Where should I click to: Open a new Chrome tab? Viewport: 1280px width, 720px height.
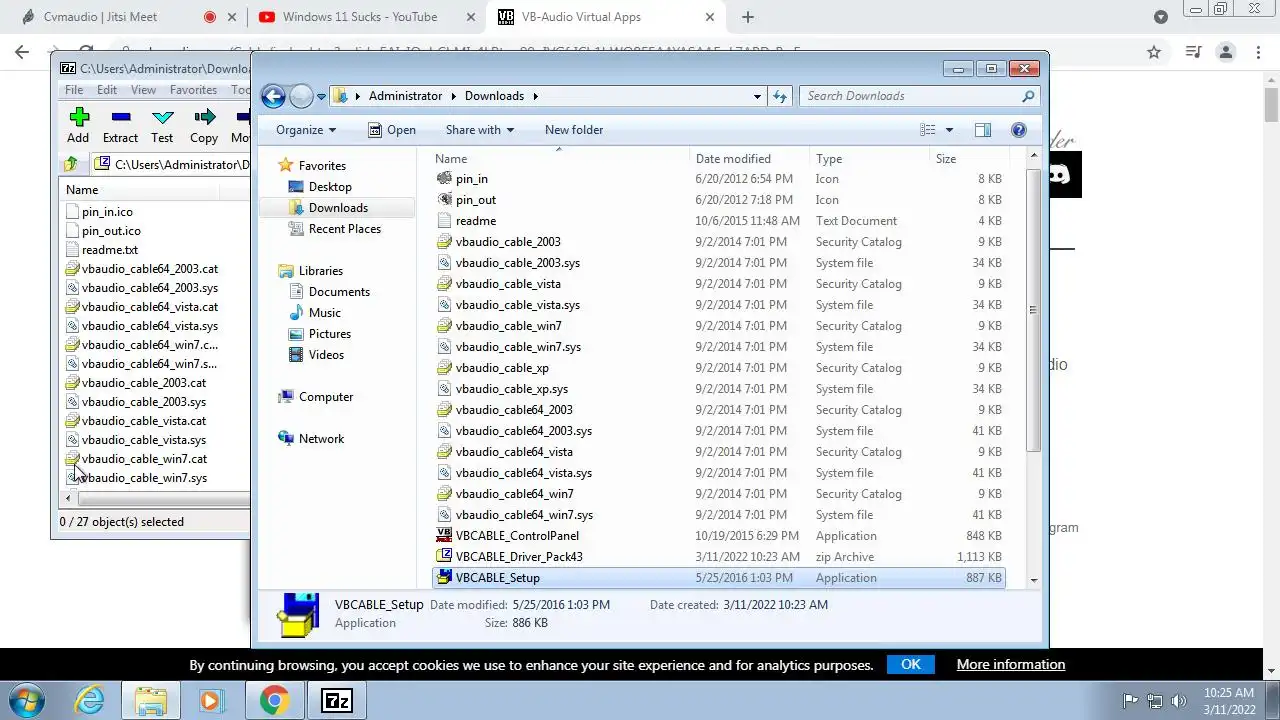(748, 17)
